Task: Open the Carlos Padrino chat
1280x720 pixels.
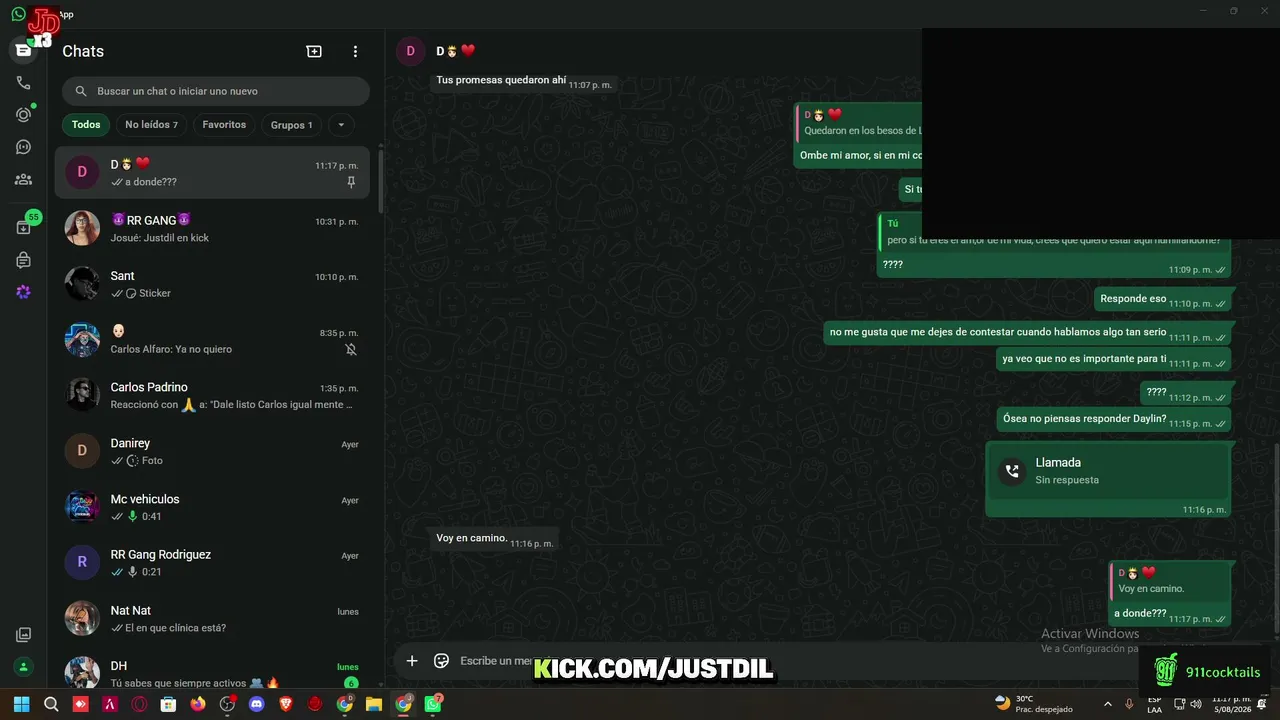Action: (212, 396)
